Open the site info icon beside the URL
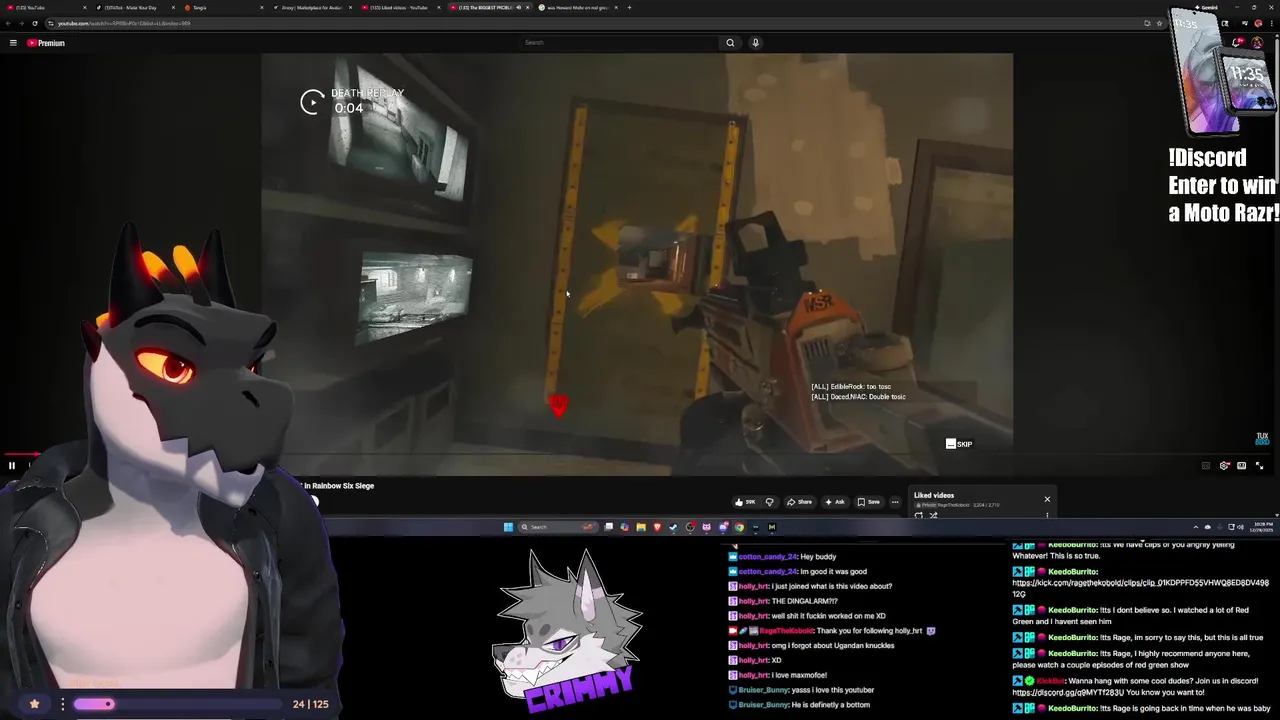Screen dimensions: 1280x720 (x=51, y=23)
